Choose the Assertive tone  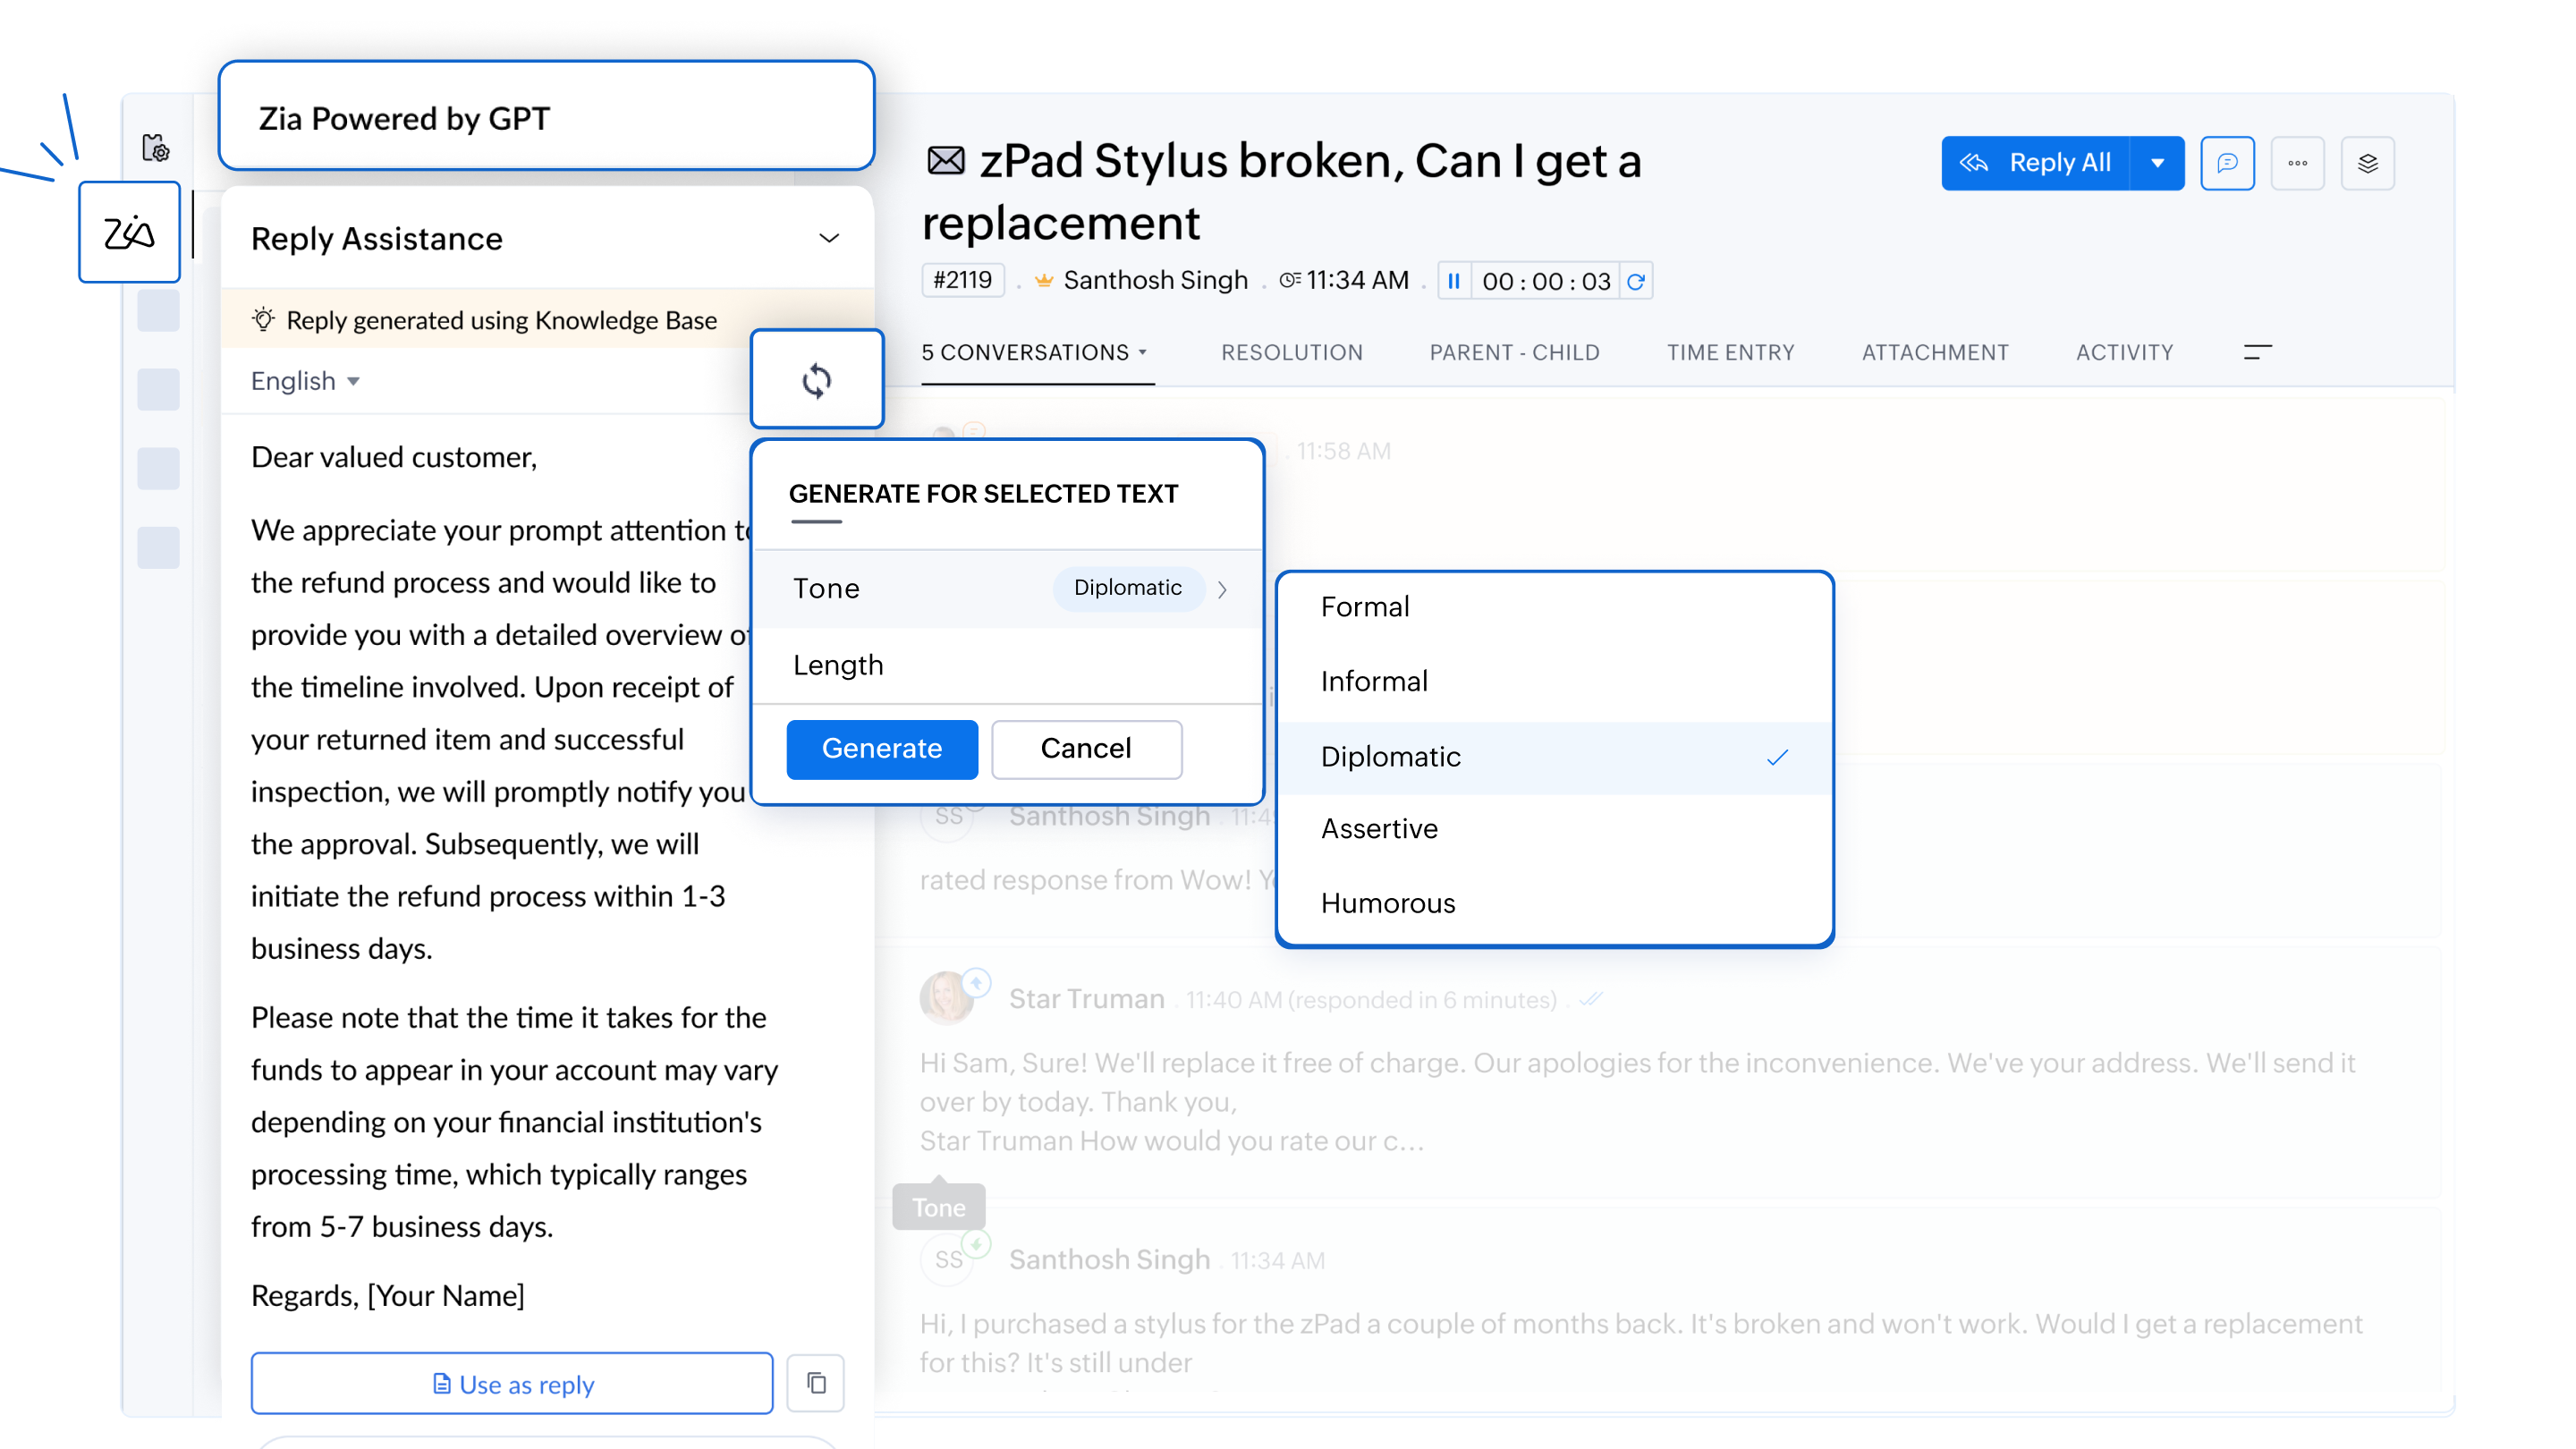[1379, 828]
